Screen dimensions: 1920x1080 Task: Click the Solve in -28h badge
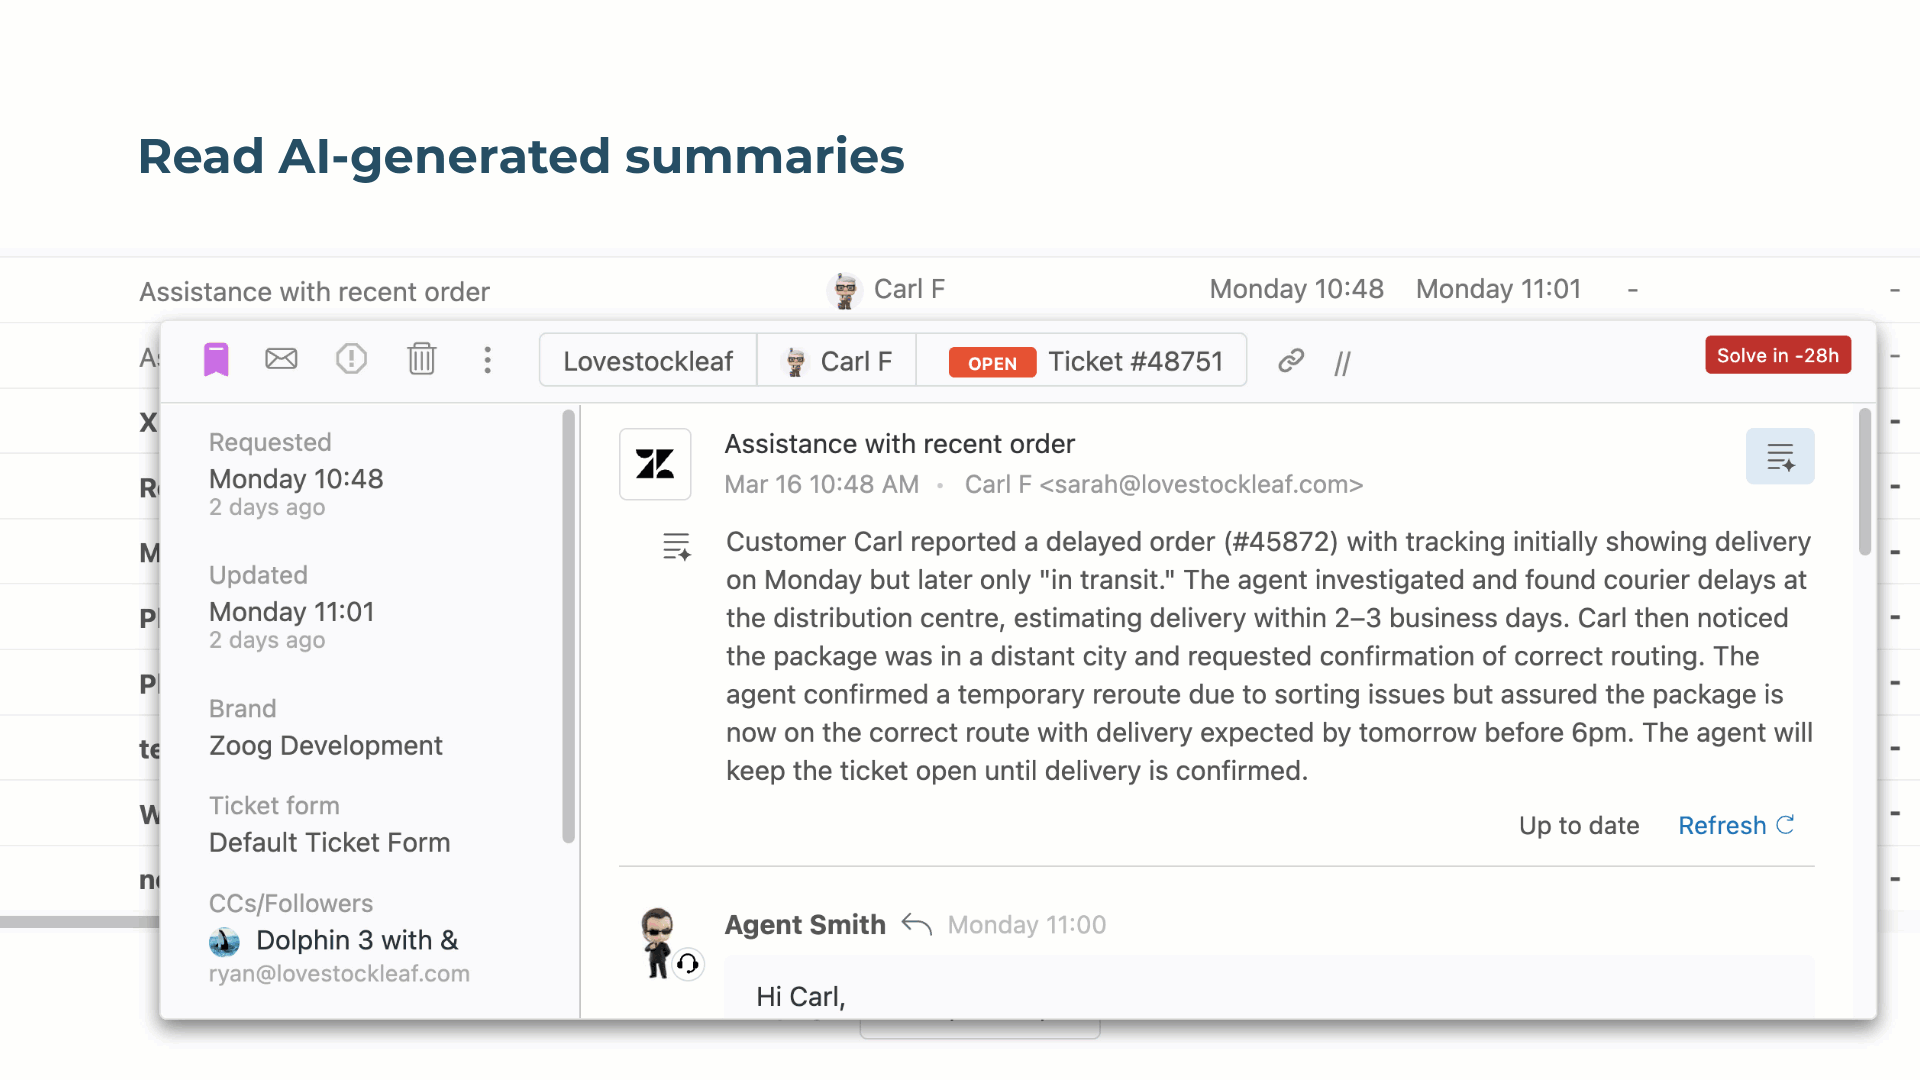[x=1778, y=355]
